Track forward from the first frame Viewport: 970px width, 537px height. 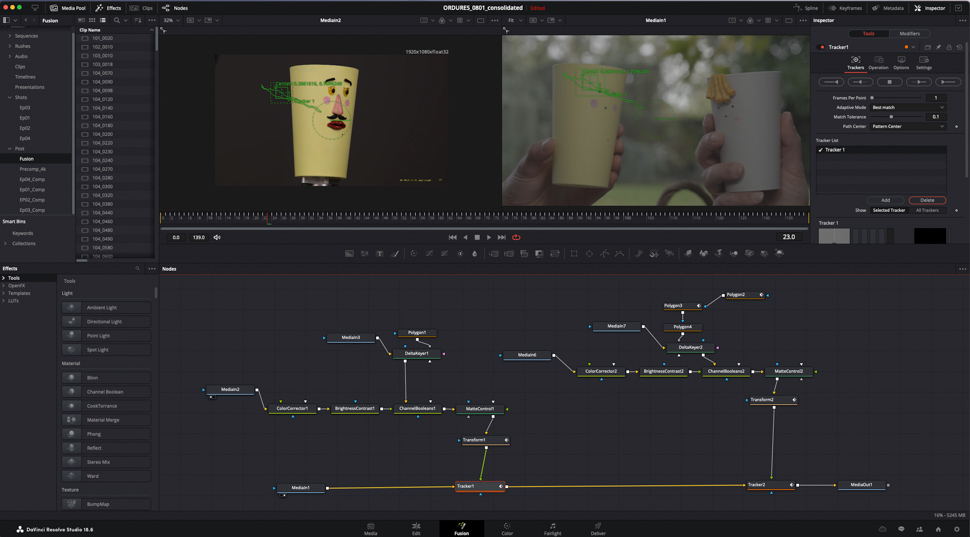[948, 82]
